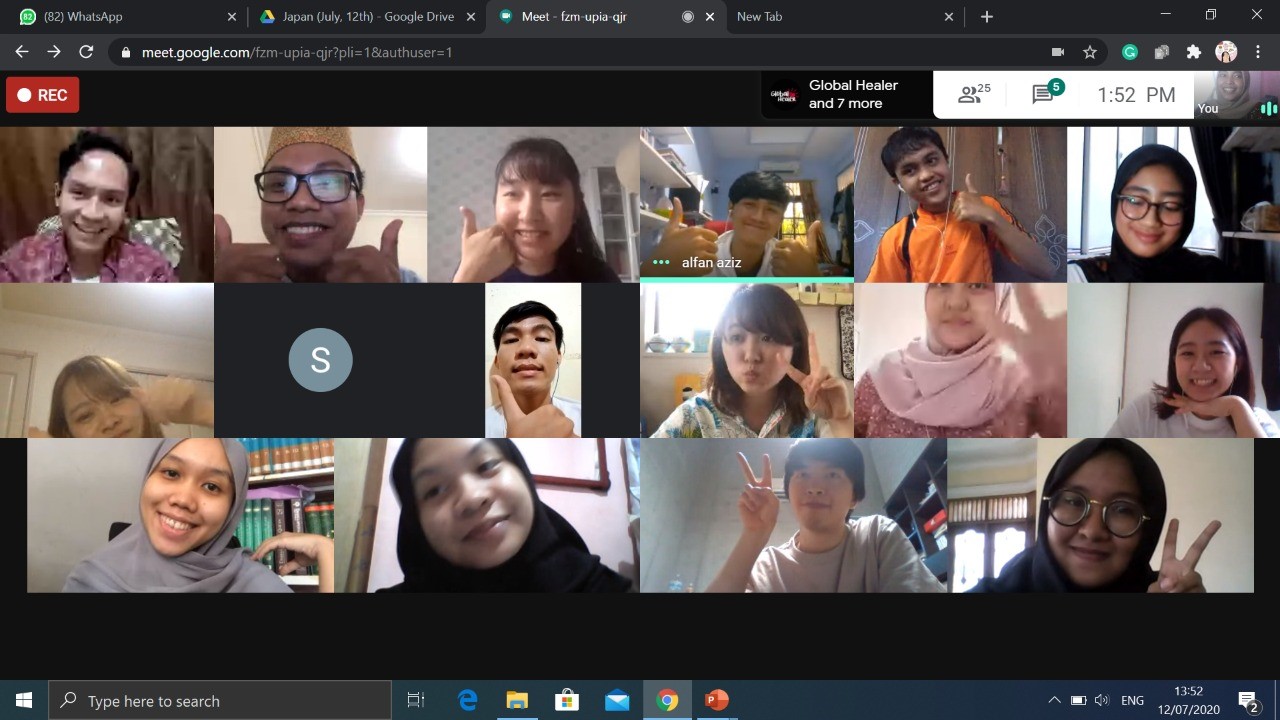Image resolution: width=1280 pixels, height=720 pixels.
Task: Click the camera permission icon in address bar
Action: 1058,52
